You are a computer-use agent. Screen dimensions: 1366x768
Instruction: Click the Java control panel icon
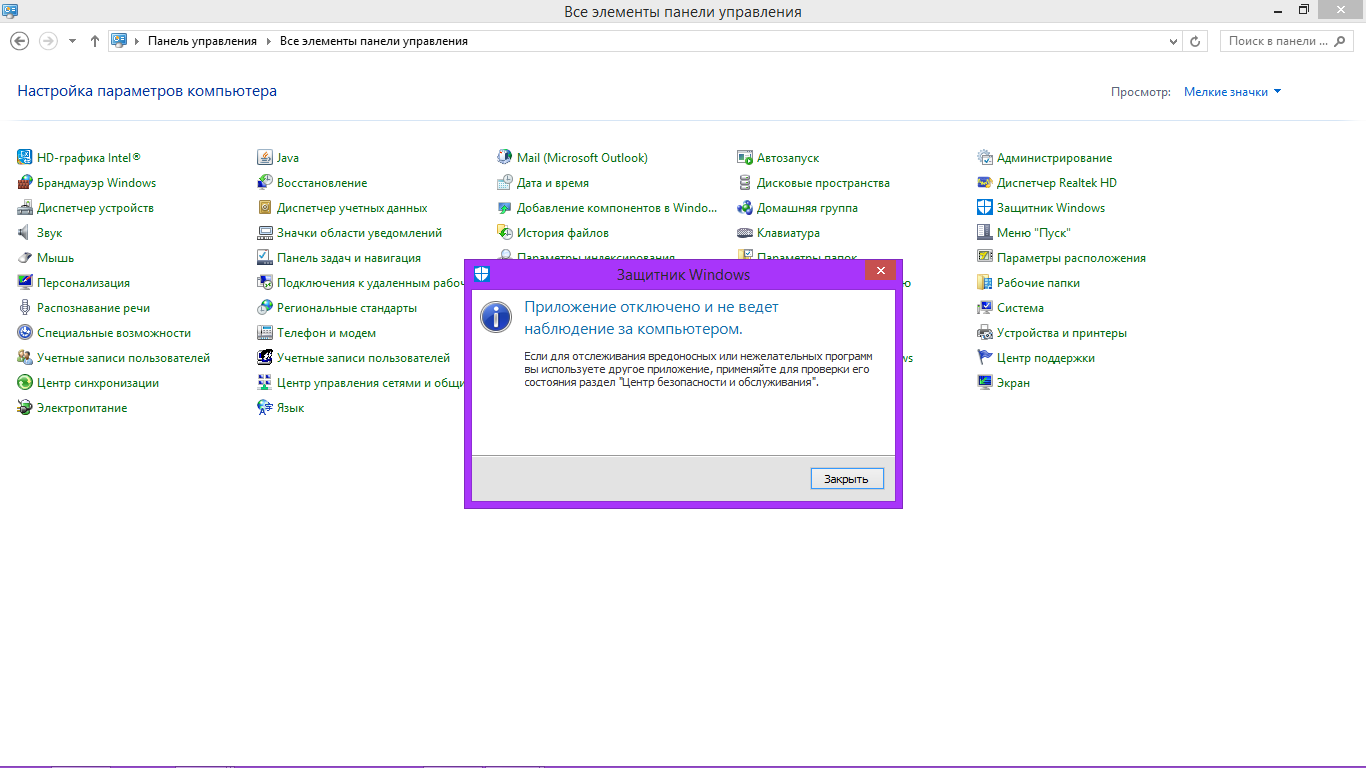click(265, 157)
